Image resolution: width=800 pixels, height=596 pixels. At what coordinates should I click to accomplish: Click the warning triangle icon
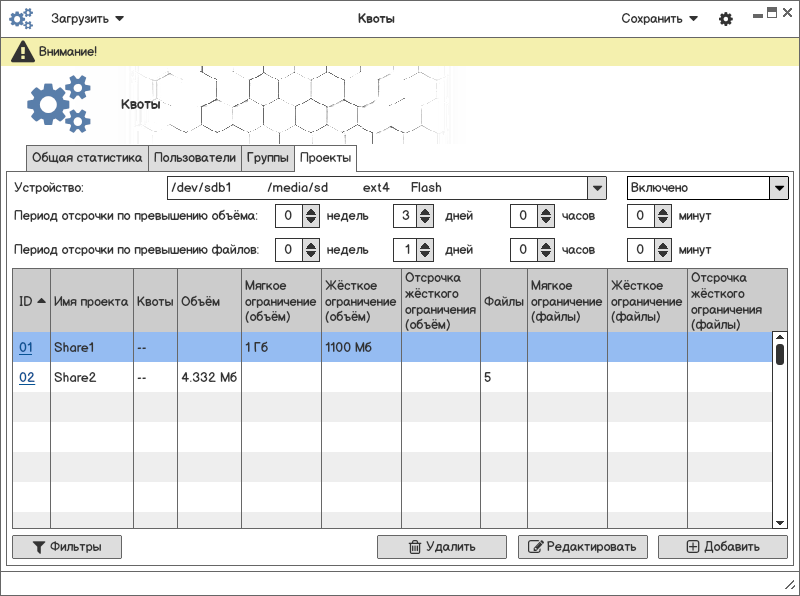[x=22, y=51]
